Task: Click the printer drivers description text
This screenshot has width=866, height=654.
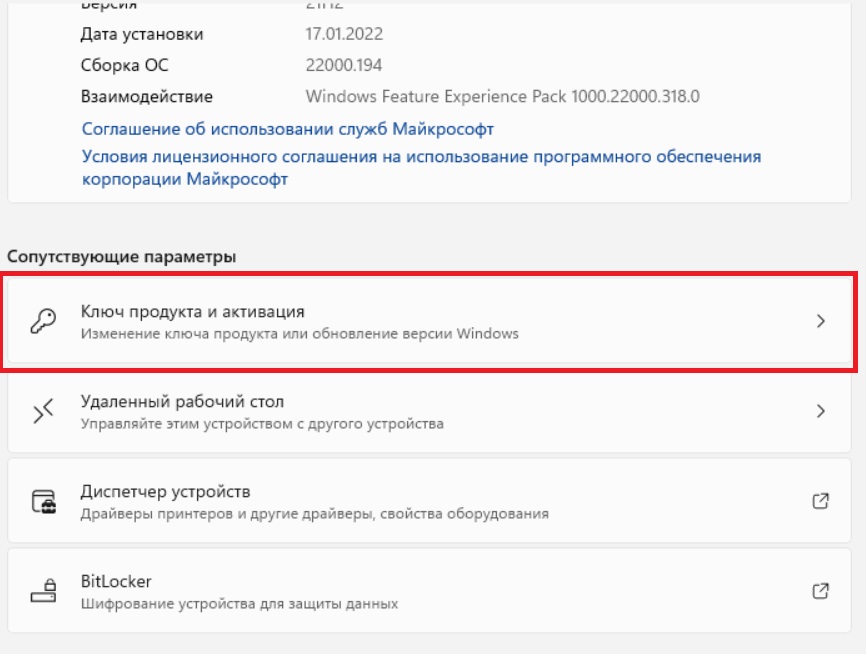Action: click(315, 514)
